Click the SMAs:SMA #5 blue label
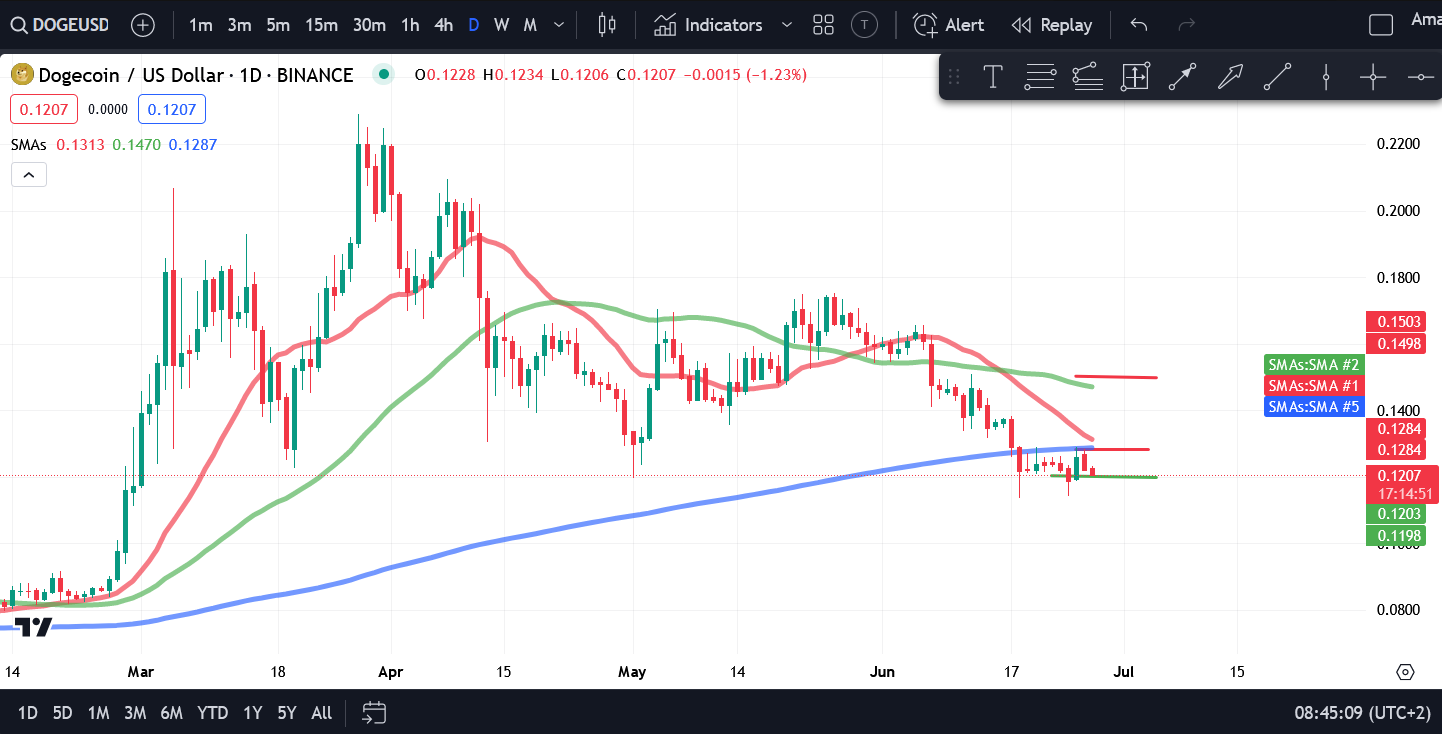 [1313, 407]
